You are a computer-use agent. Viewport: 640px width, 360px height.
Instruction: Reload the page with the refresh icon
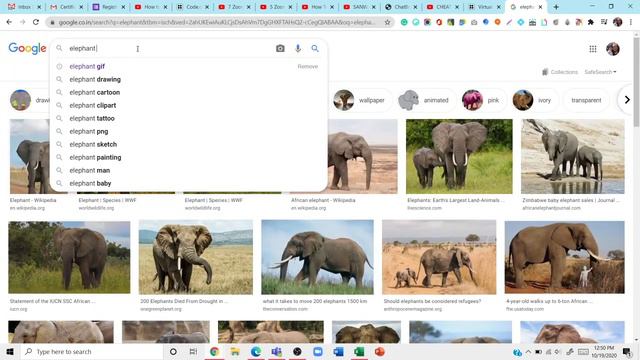36,22
